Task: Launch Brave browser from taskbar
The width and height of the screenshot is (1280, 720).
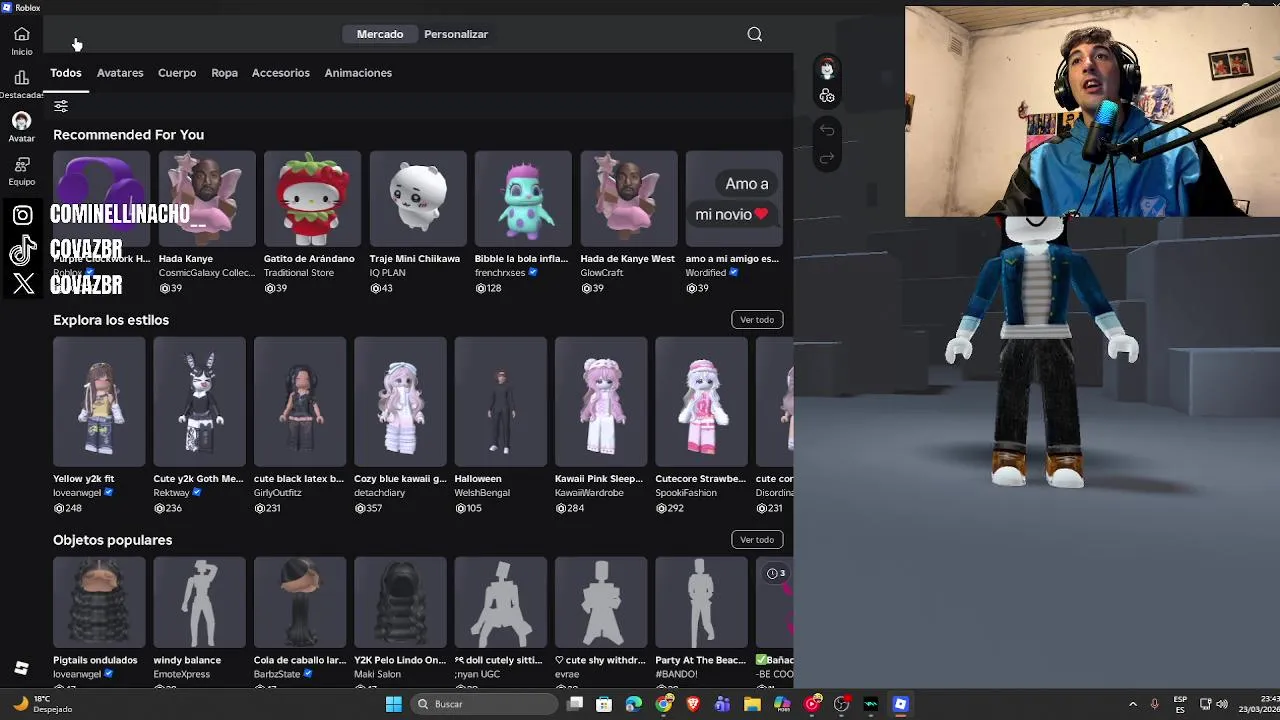Action: [693, 704]
